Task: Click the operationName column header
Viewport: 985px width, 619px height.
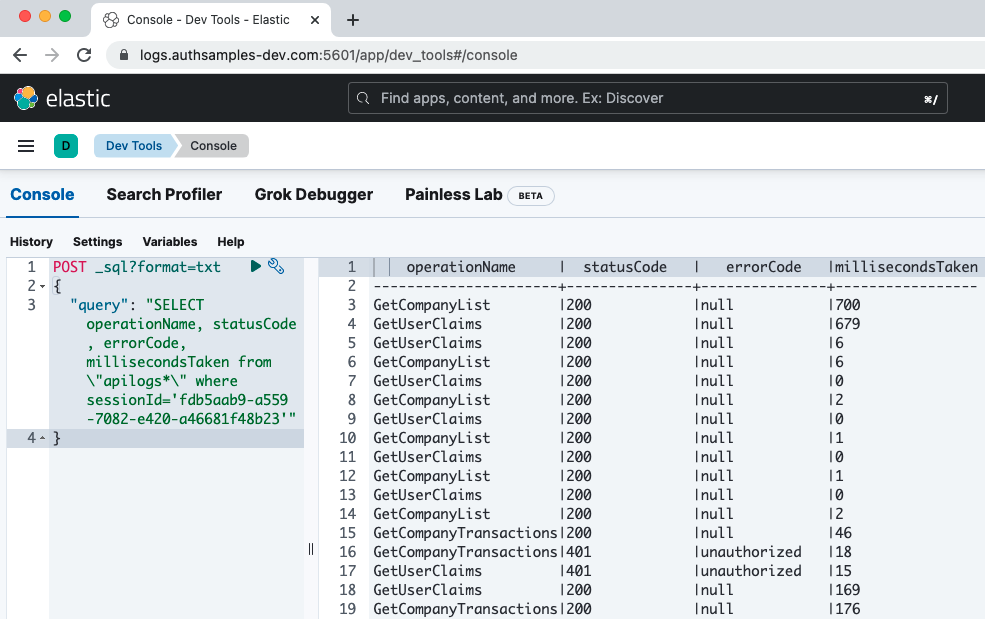Action: (x=461, y=267)
